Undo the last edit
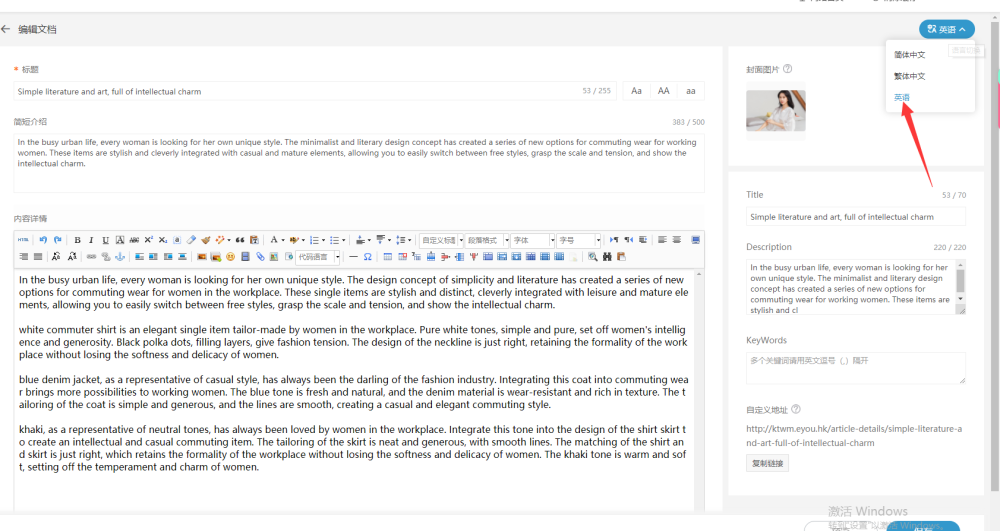1000x531 pixels. click(x=43, y=240)
